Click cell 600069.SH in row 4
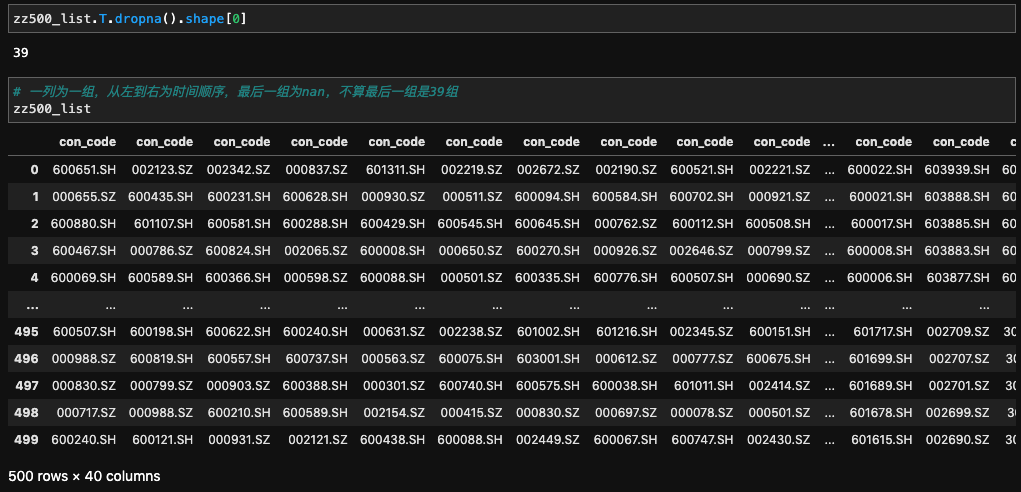Screen dimensions: 1021x492 tap(84, 277)
